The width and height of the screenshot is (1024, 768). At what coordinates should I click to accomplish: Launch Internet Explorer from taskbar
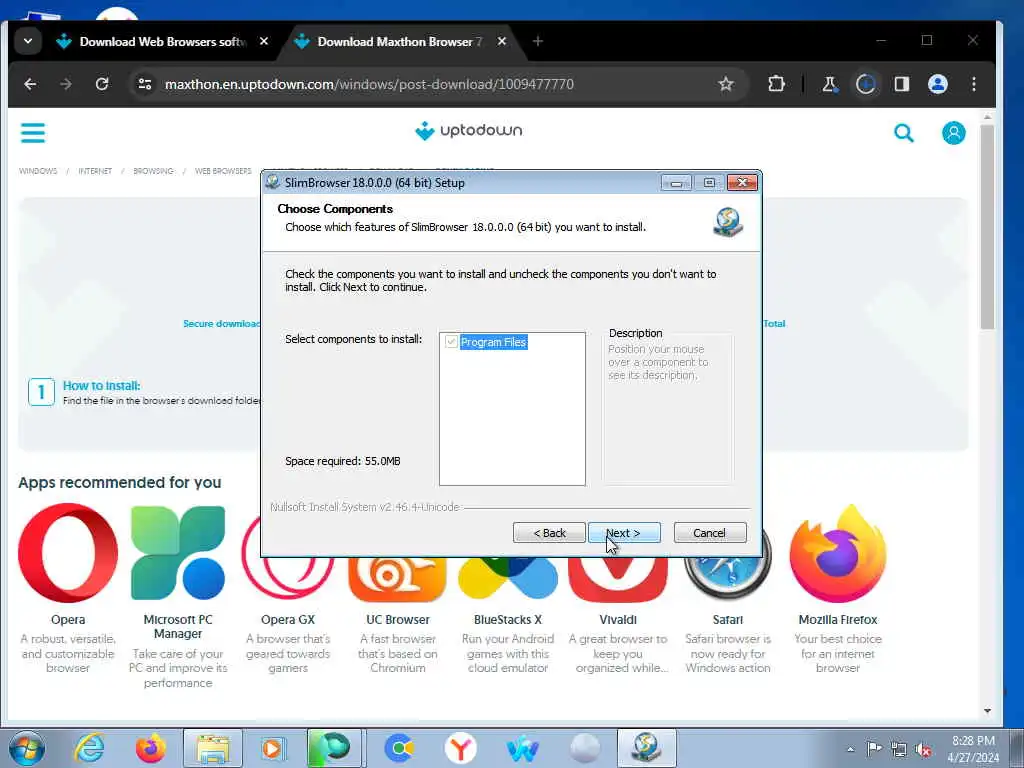tap(89, 748)
